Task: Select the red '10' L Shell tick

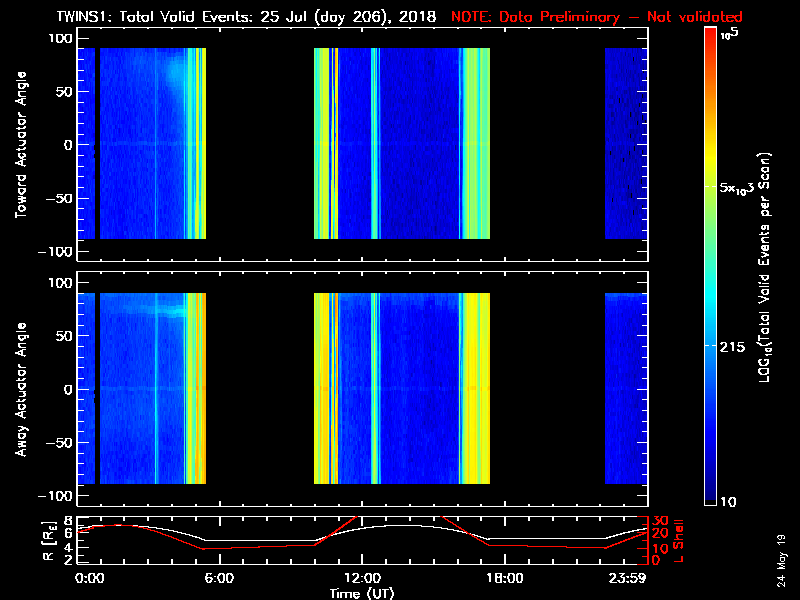Action: pos(660,548)
